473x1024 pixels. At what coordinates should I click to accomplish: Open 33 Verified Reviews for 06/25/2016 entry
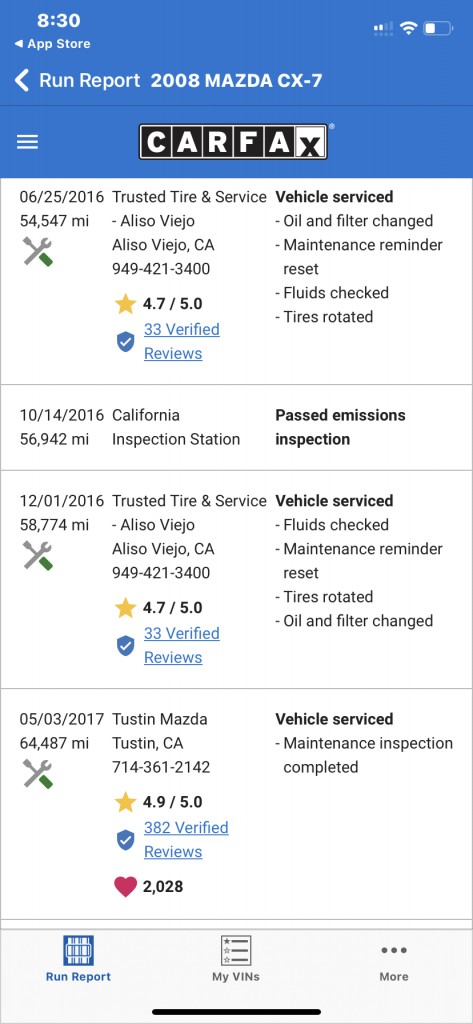coord(182,342)
